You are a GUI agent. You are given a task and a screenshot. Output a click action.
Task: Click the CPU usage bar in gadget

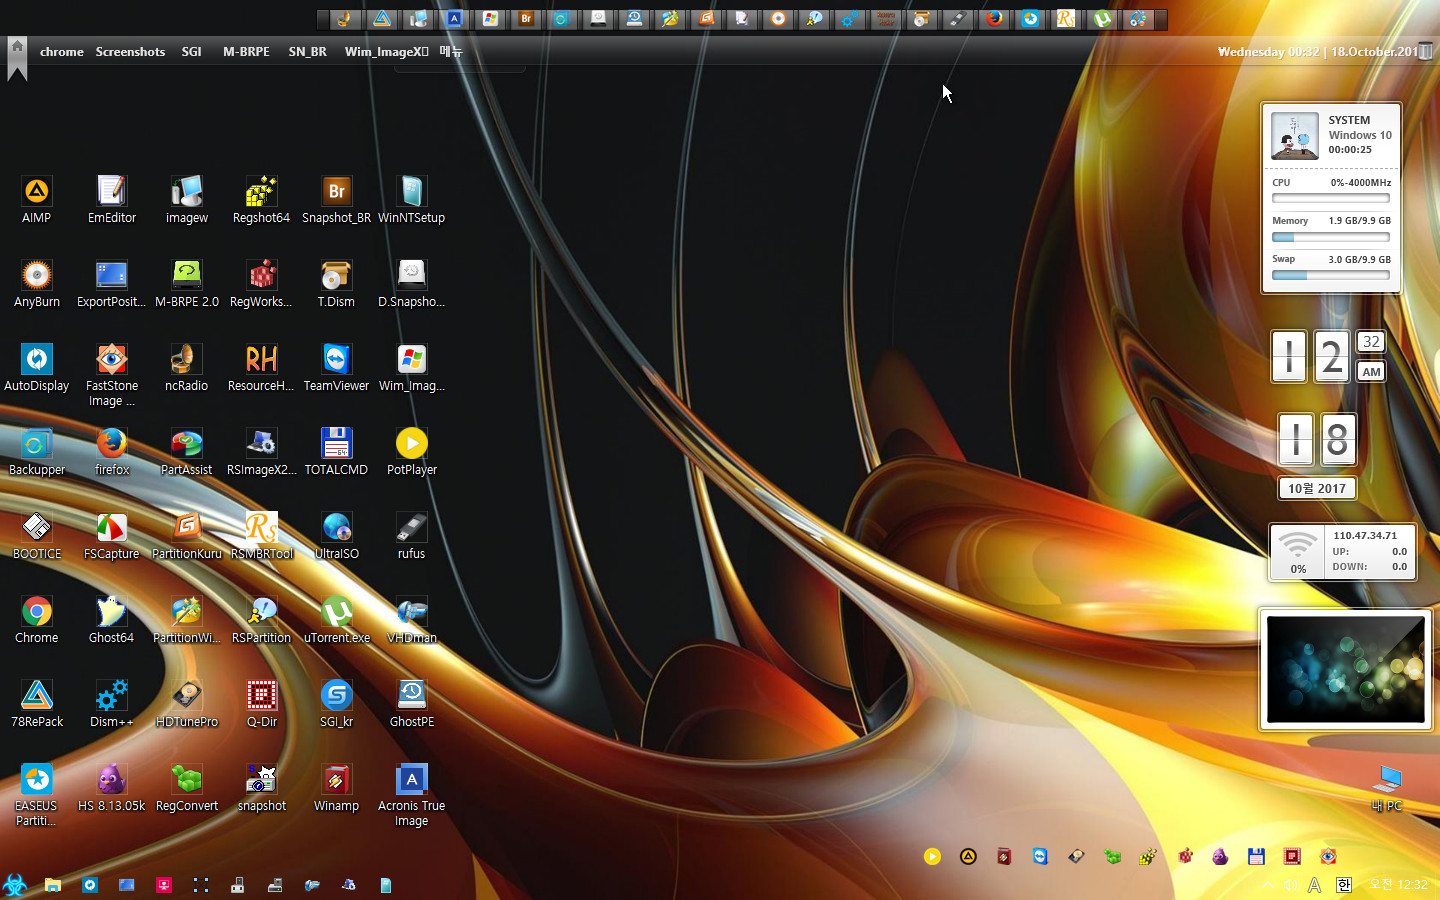(x=1331, y=198)
